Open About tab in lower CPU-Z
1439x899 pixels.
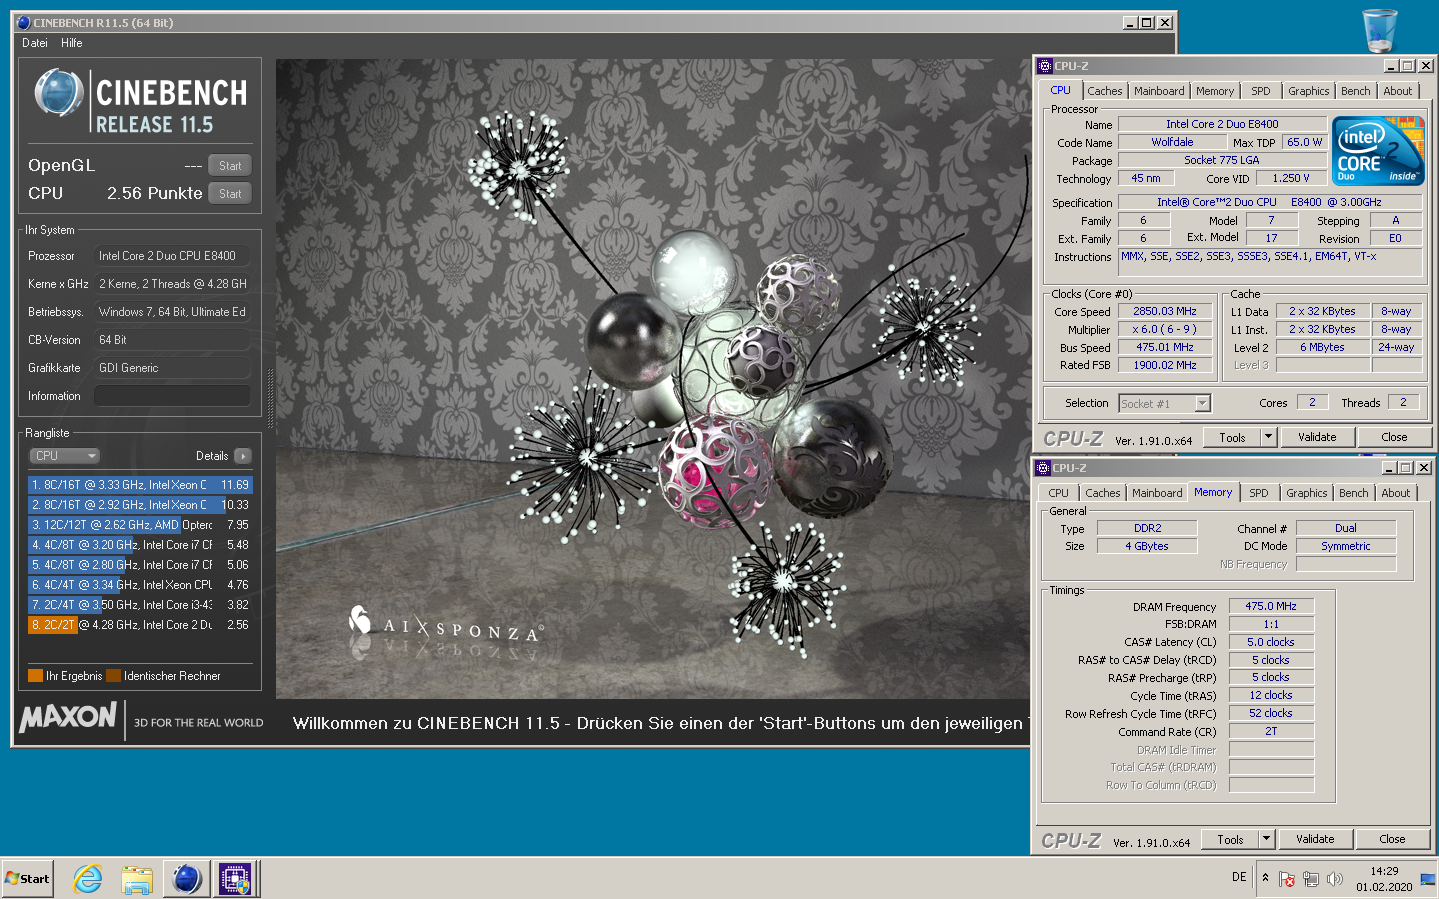click(1396, 493)
